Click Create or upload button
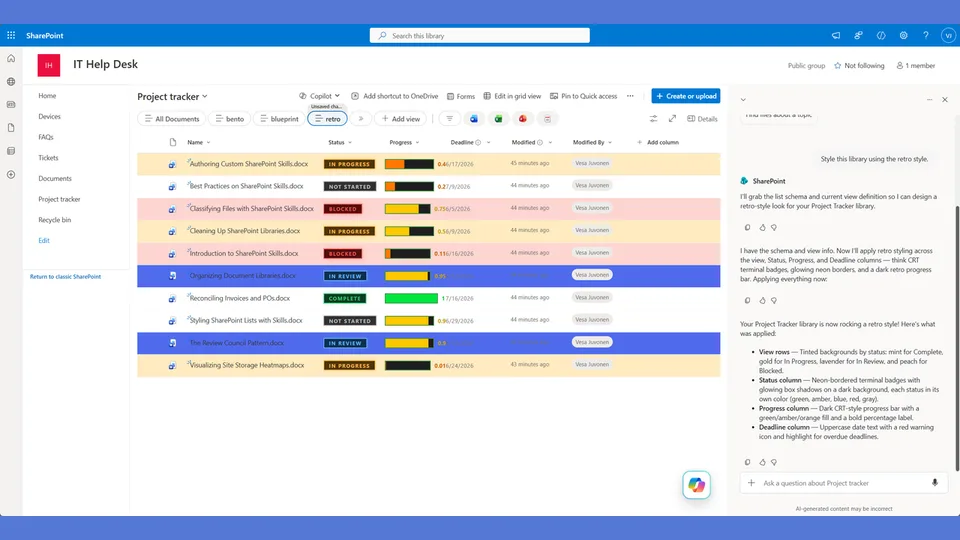This screenshot has width=960, height=540. click(686, 96)
